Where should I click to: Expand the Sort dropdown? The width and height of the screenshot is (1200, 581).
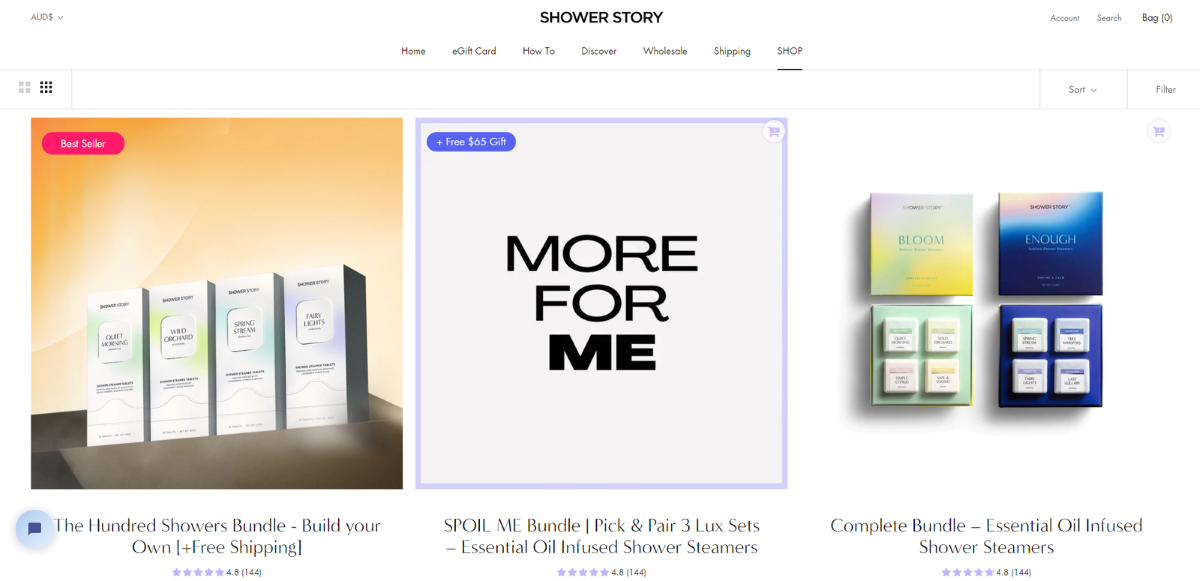click(x=1083, y=90)
